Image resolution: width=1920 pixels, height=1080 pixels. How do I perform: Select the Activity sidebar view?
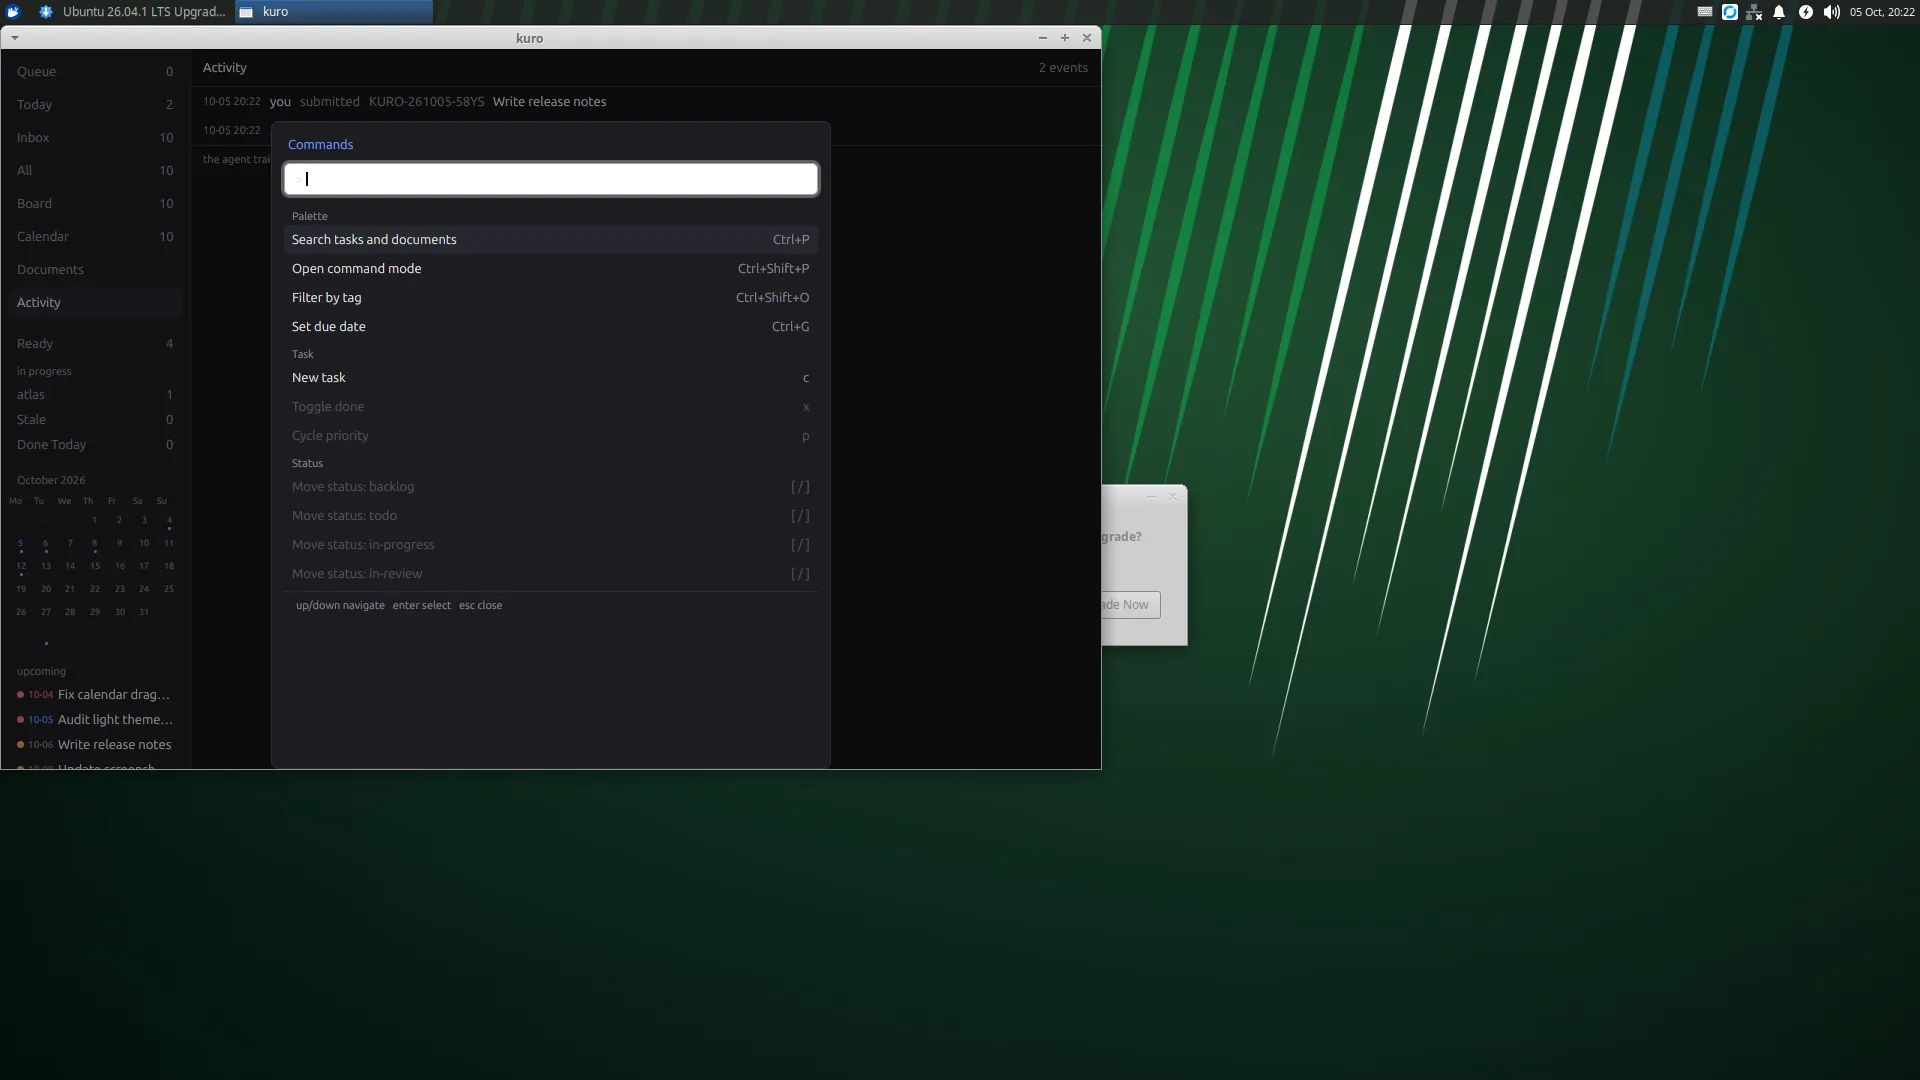point(95,303)
